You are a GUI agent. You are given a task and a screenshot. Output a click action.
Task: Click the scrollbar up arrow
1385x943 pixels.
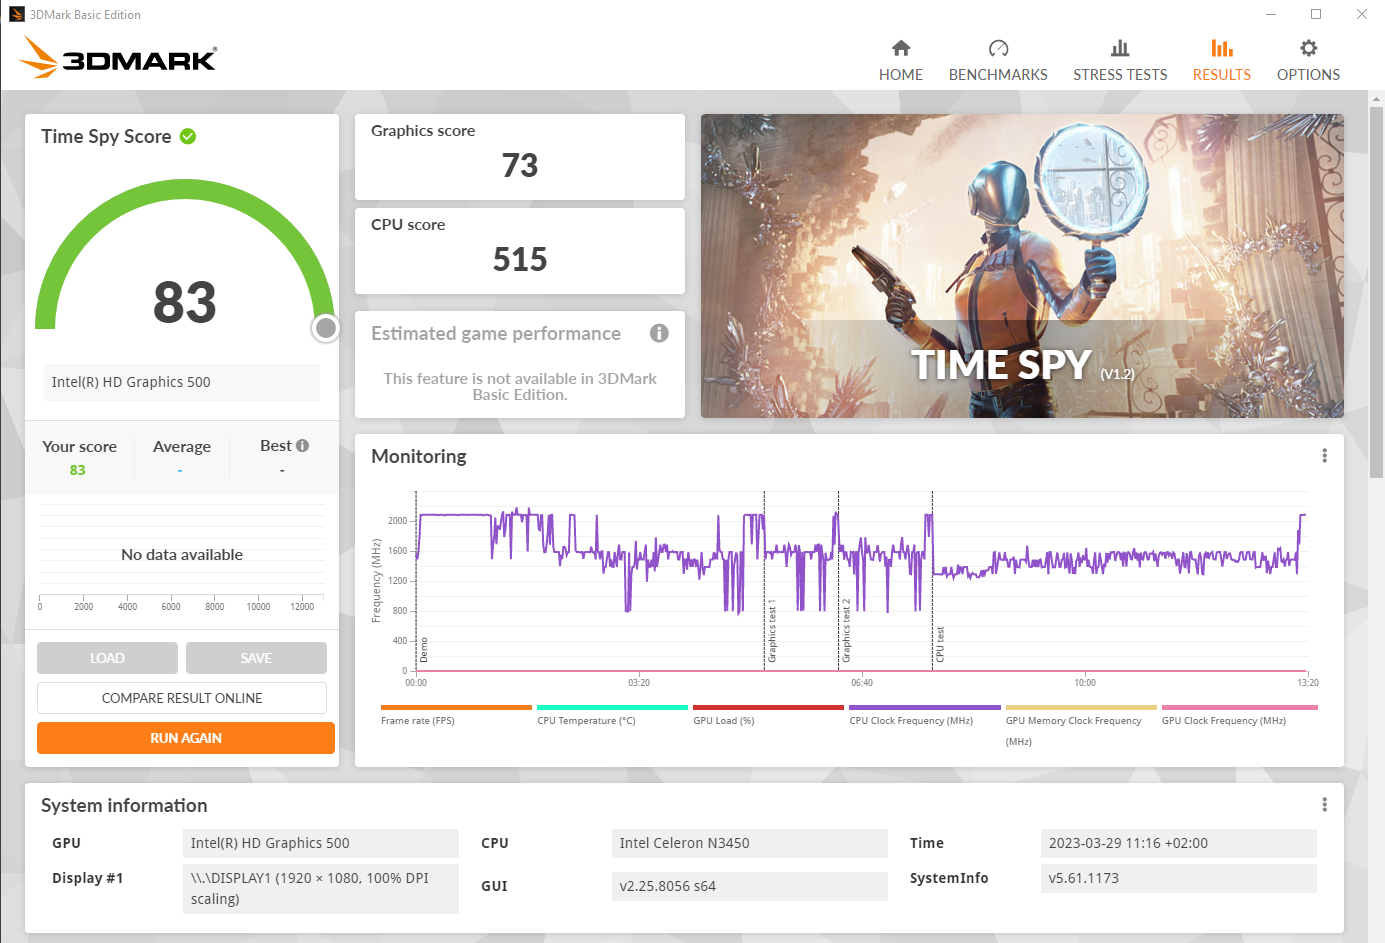[1376, 98]
